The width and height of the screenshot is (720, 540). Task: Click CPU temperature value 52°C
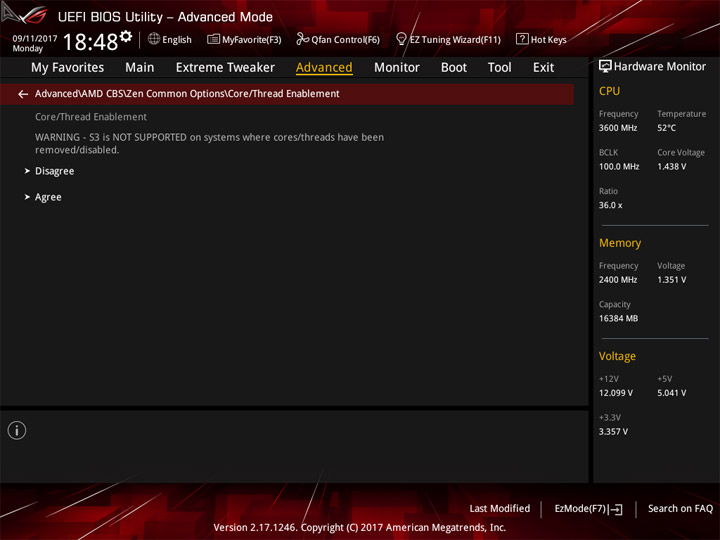pyautogui.click(x=666, y=128)
